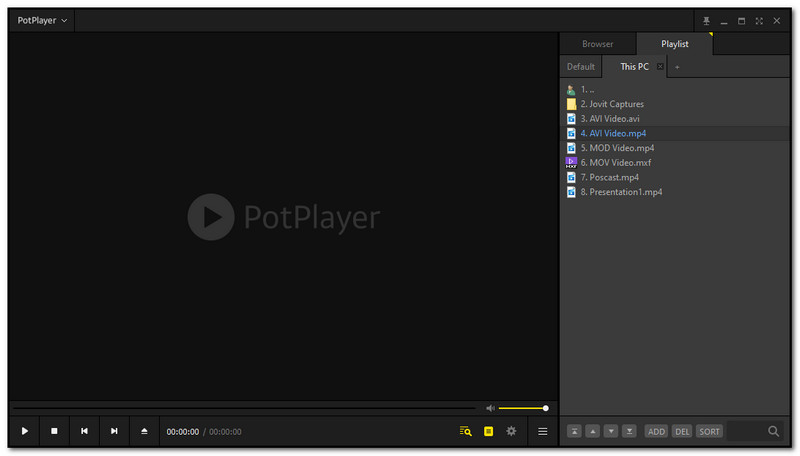Viewport: 800px width, 456px height.
Task: Adjust the yellow volume slider
Action: pyautogui.click(x=523, y=408)
